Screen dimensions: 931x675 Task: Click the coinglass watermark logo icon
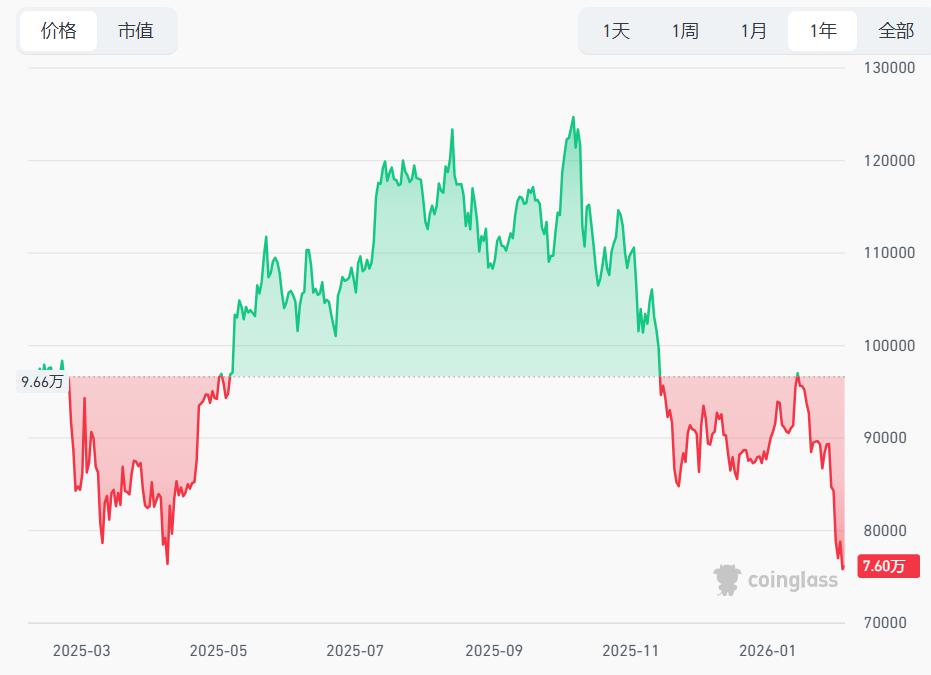pyautogui.click(x=727, y=579)
